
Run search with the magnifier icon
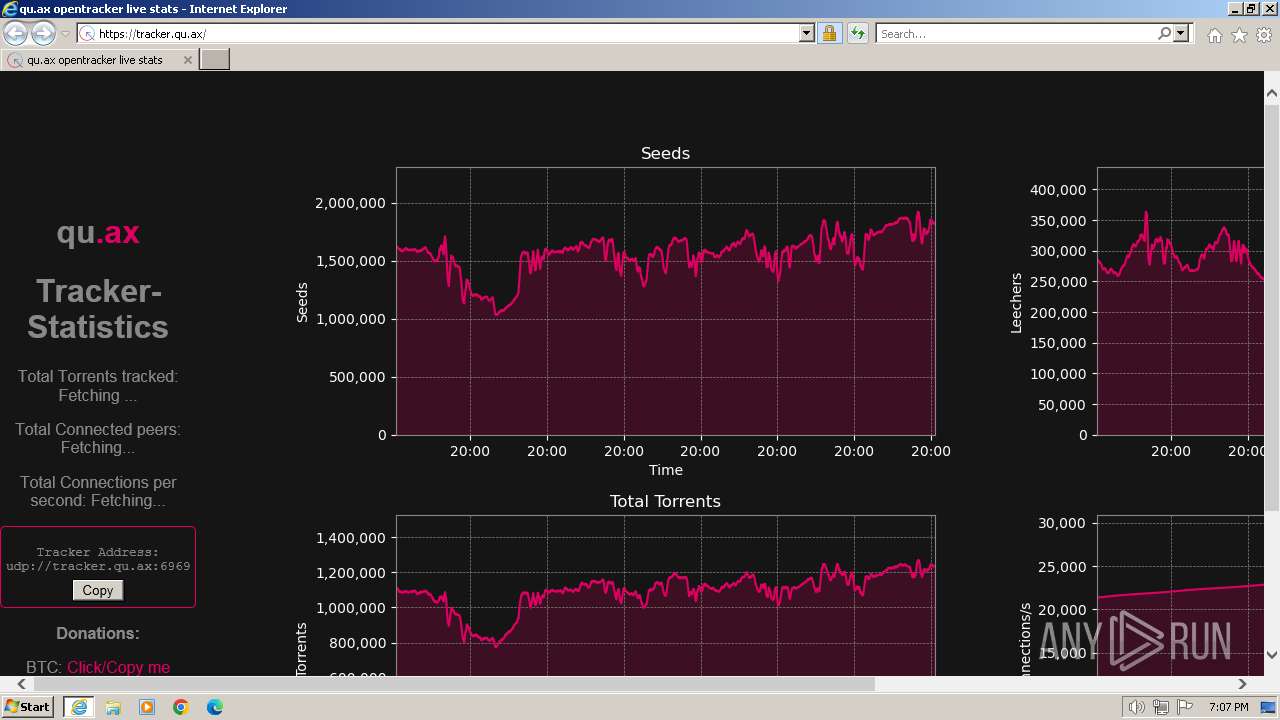click(x=1164, y=34)
